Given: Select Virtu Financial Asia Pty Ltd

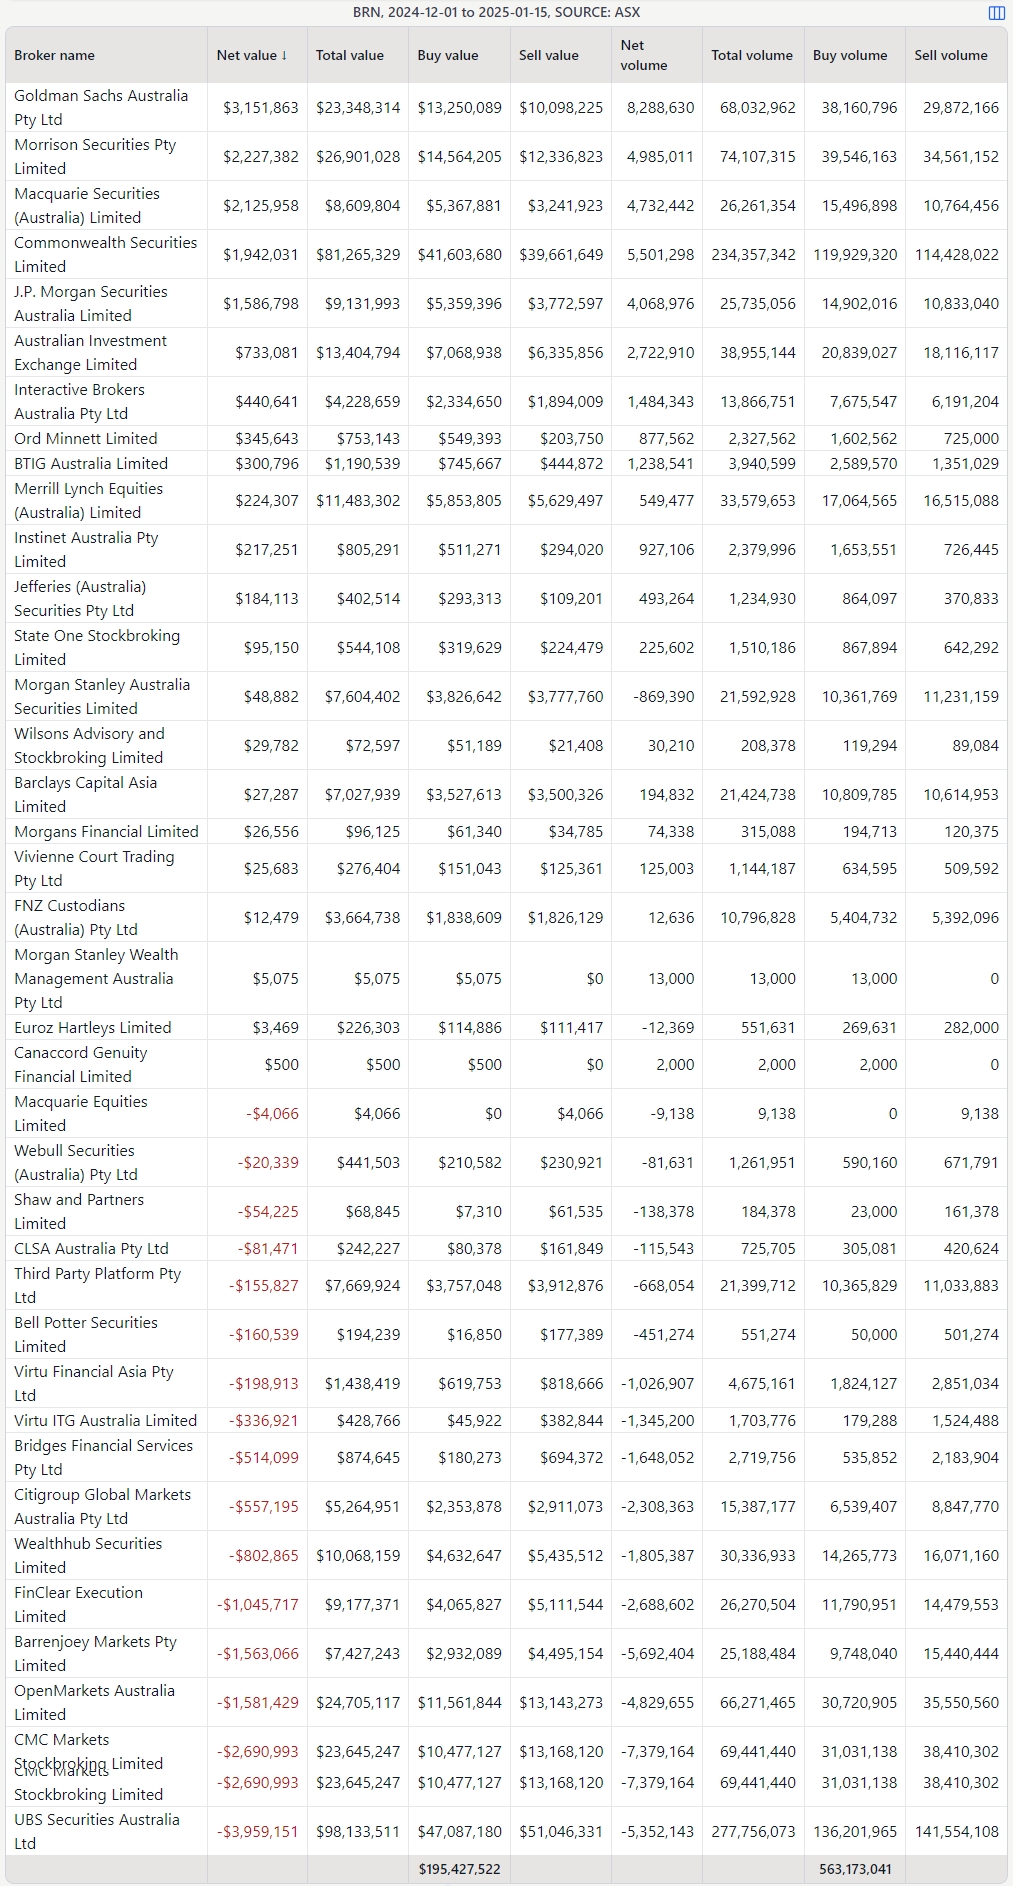Looking at the screenshot, I should point(94,1383).
